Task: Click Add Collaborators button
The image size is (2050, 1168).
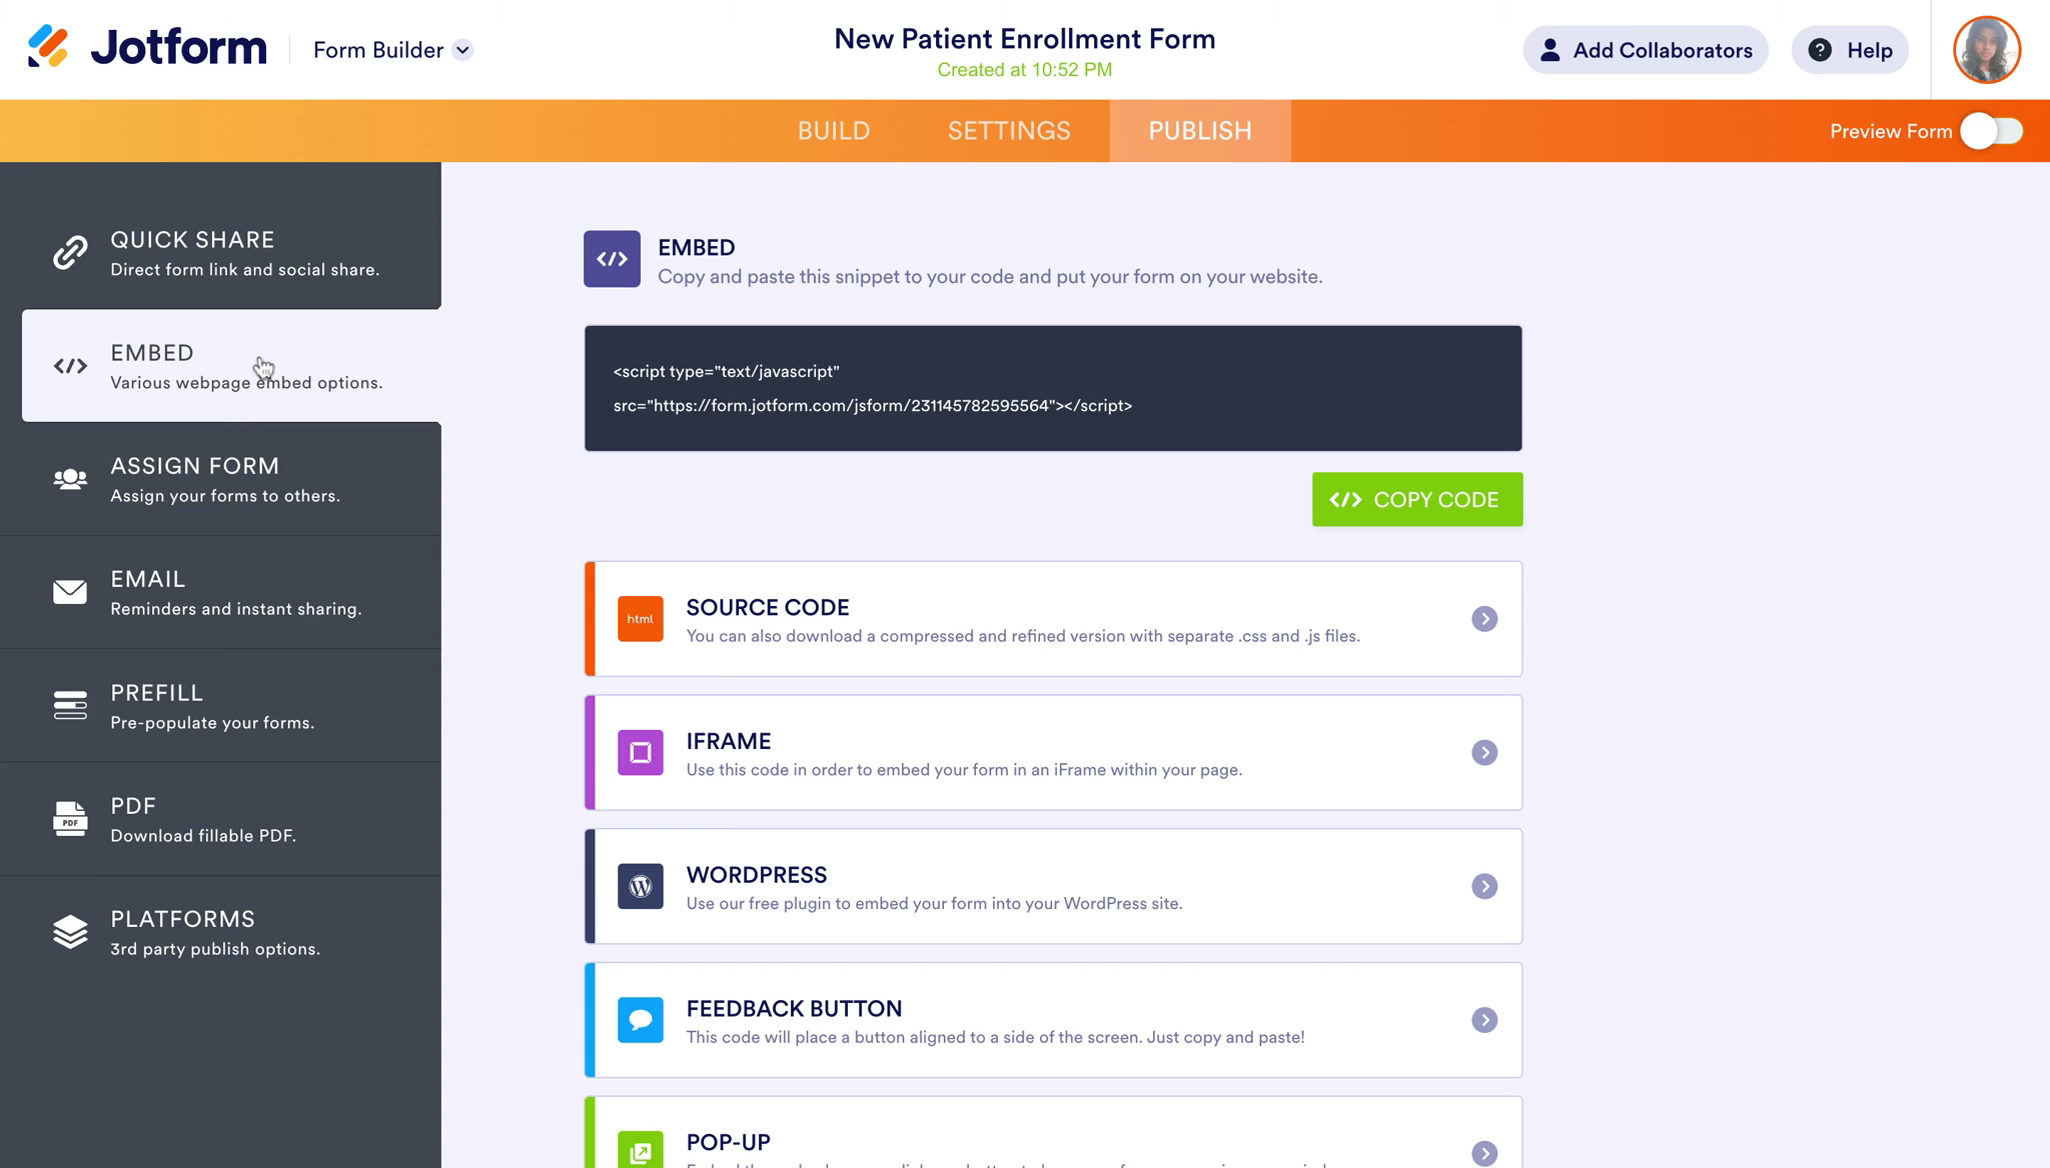Action: (1645, 50)
